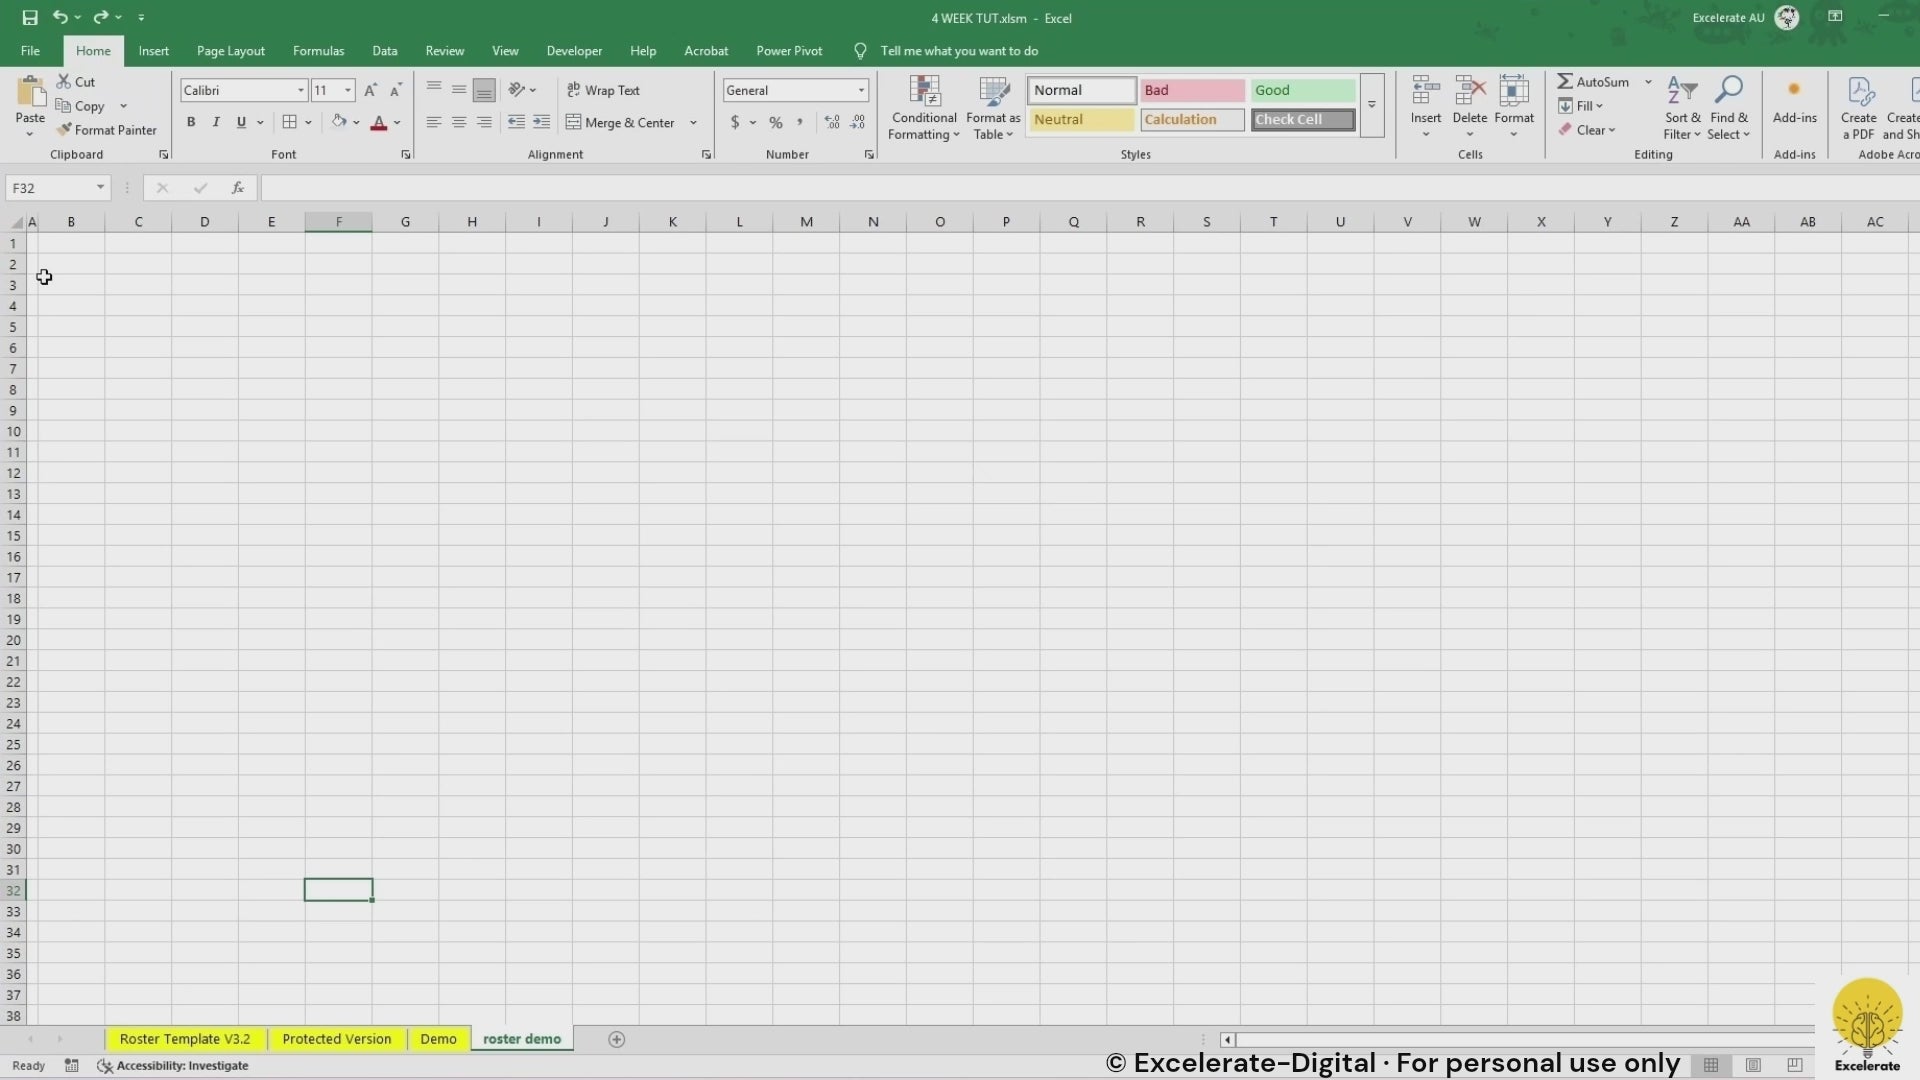The height and width of the screenshot is (1080, 1920).
Task: Click the Insert Function fx icon
Action: tap(238, 188)
